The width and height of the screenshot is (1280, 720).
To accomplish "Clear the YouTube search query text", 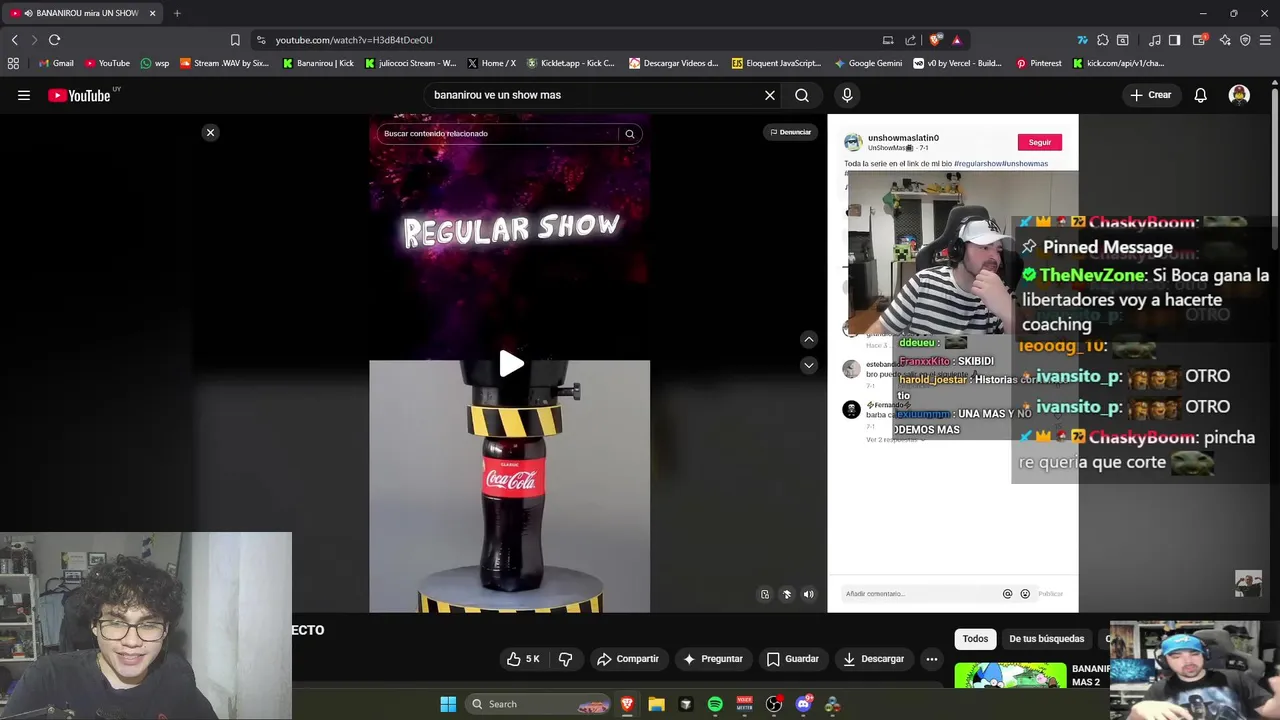I will point(770,95).
